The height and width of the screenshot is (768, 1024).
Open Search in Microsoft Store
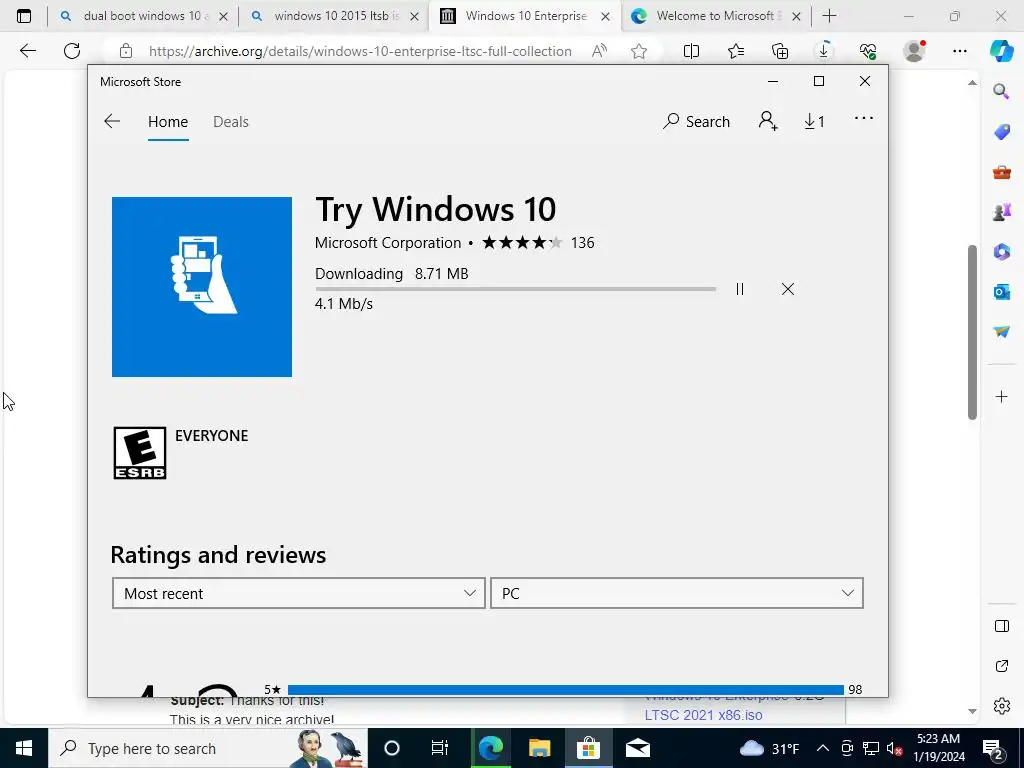coord(696,121)
